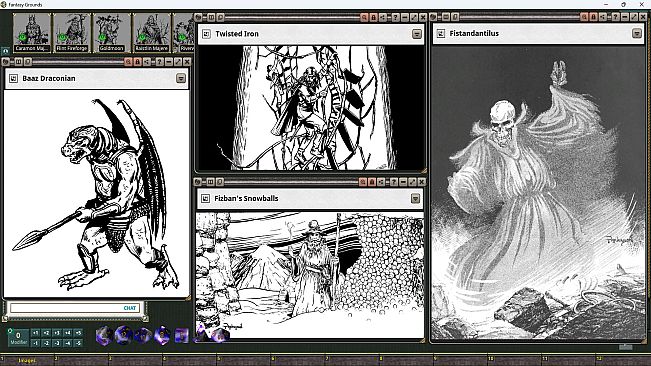Toggle the lock icon in Fizban's Snowballs window
This screenshot has height=366, width=651.
tap(372, 182)
